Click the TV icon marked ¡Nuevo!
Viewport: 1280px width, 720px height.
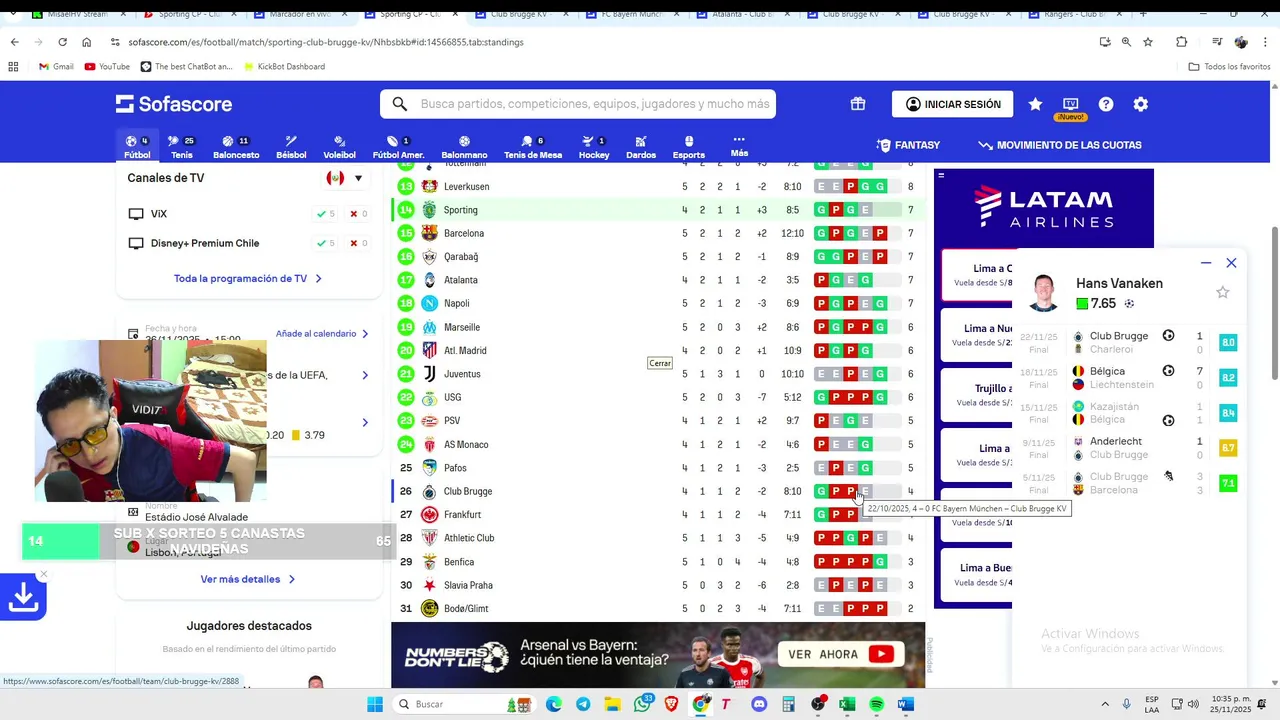click(1070, 106)
